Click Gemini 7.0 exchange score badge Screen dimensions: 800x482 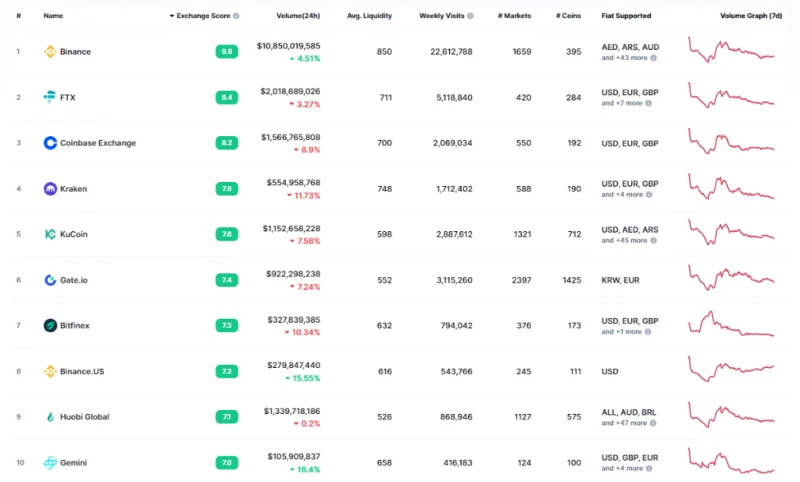click(x=227, y=463)
